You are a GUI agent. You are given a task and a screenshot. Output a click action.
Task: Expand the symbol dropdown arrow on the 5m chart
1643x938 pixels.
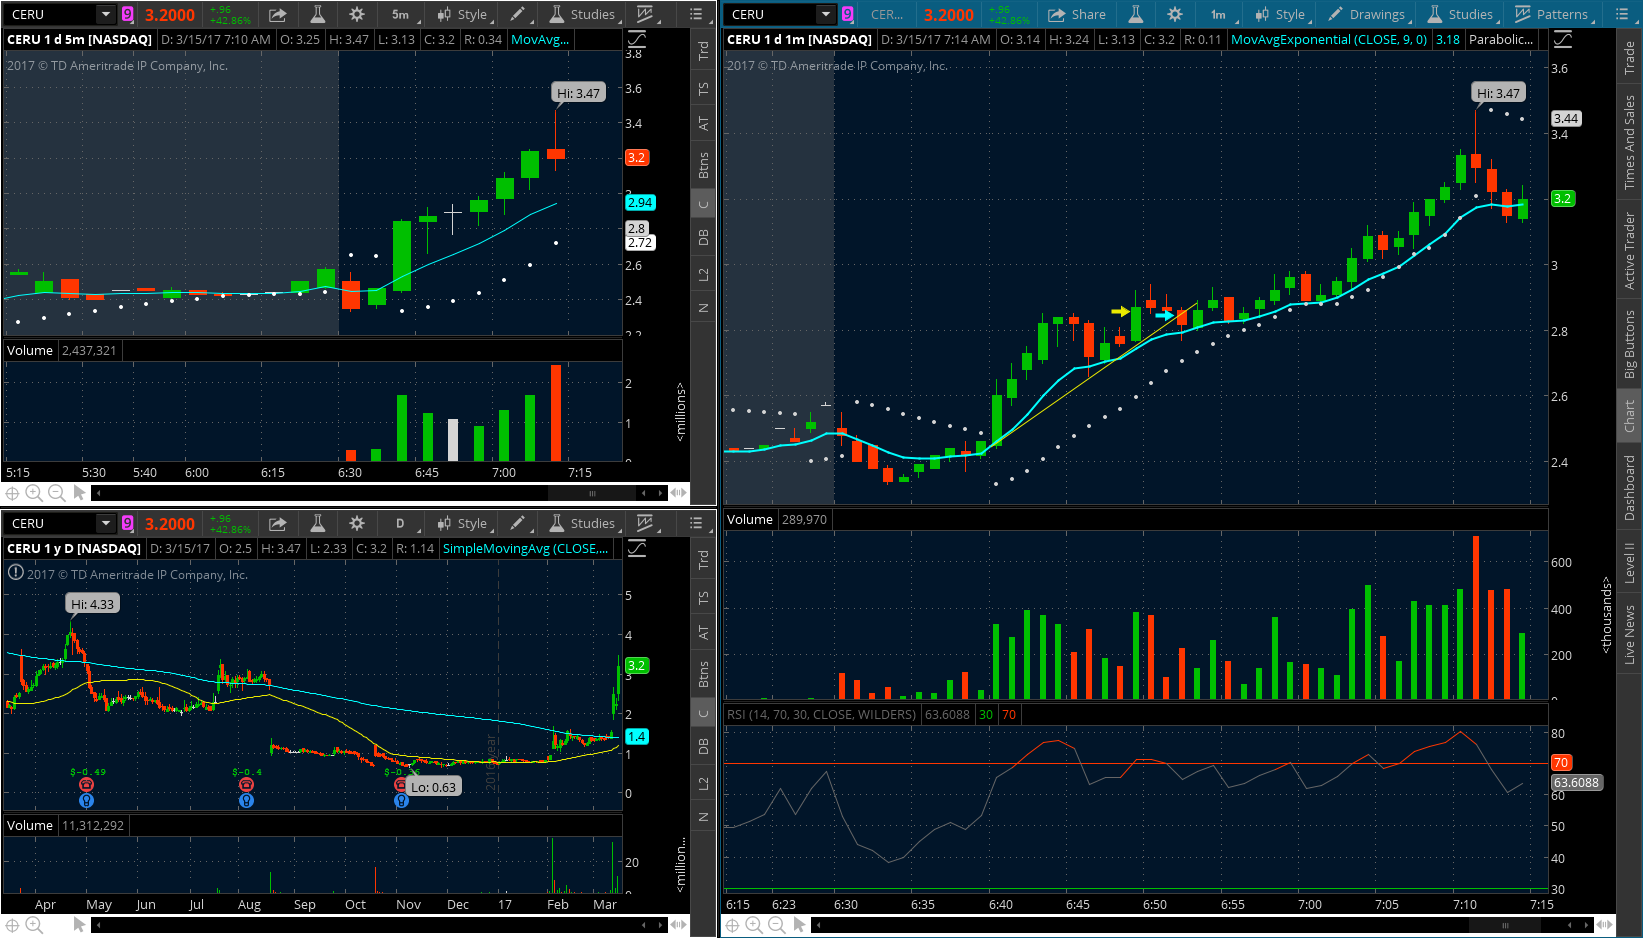(106, 14)
